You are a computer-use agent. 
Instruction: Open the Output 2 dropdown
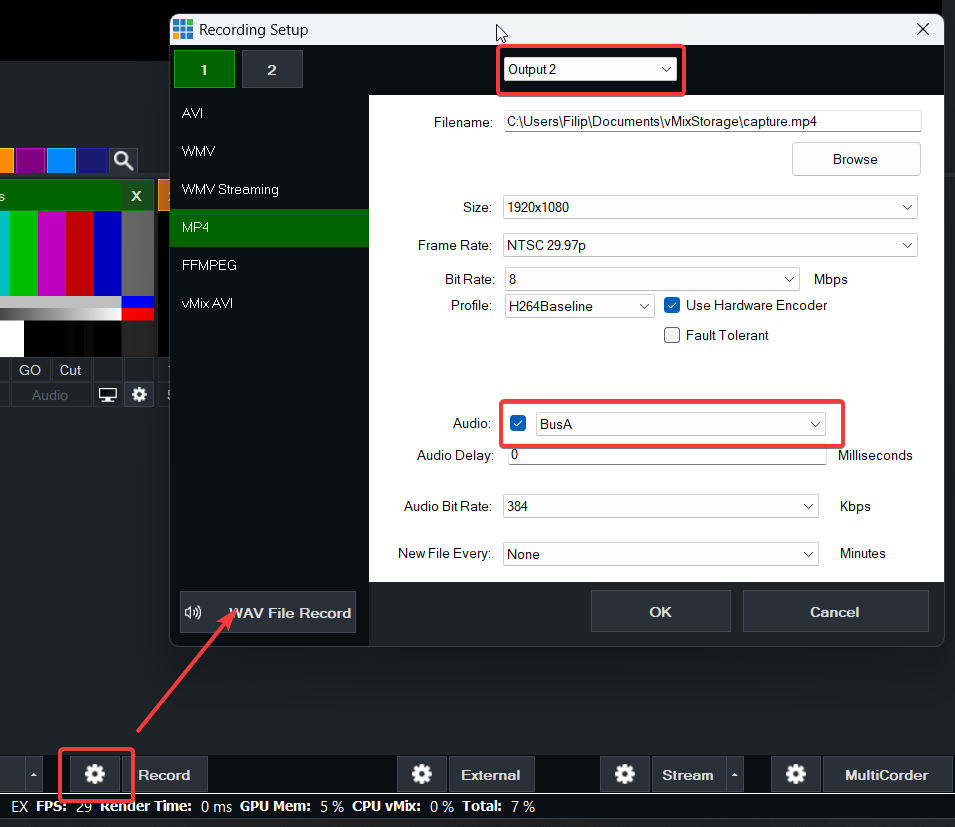[590, 69]
